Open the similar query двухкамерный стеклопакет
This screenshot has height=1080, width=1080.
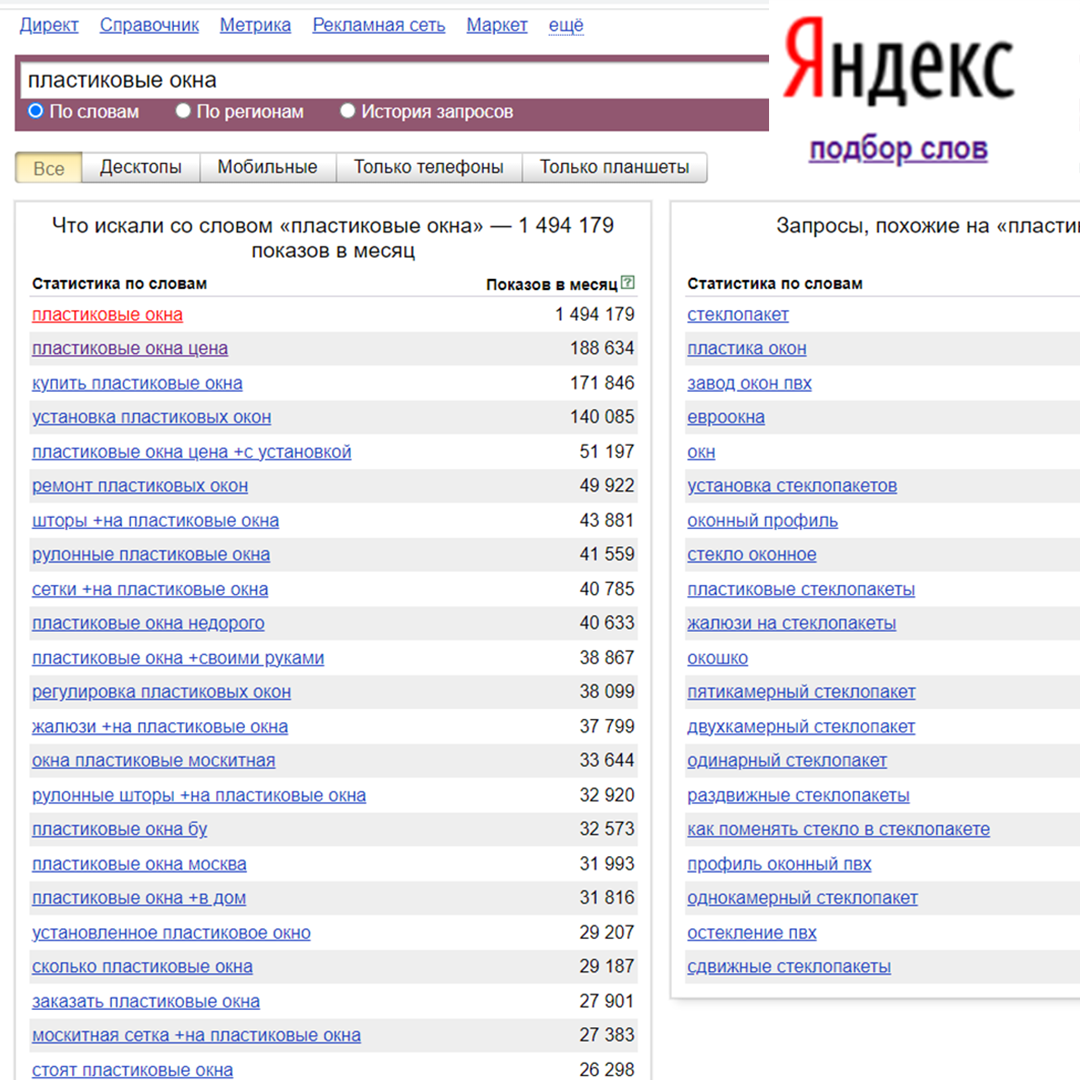[801, 727]
